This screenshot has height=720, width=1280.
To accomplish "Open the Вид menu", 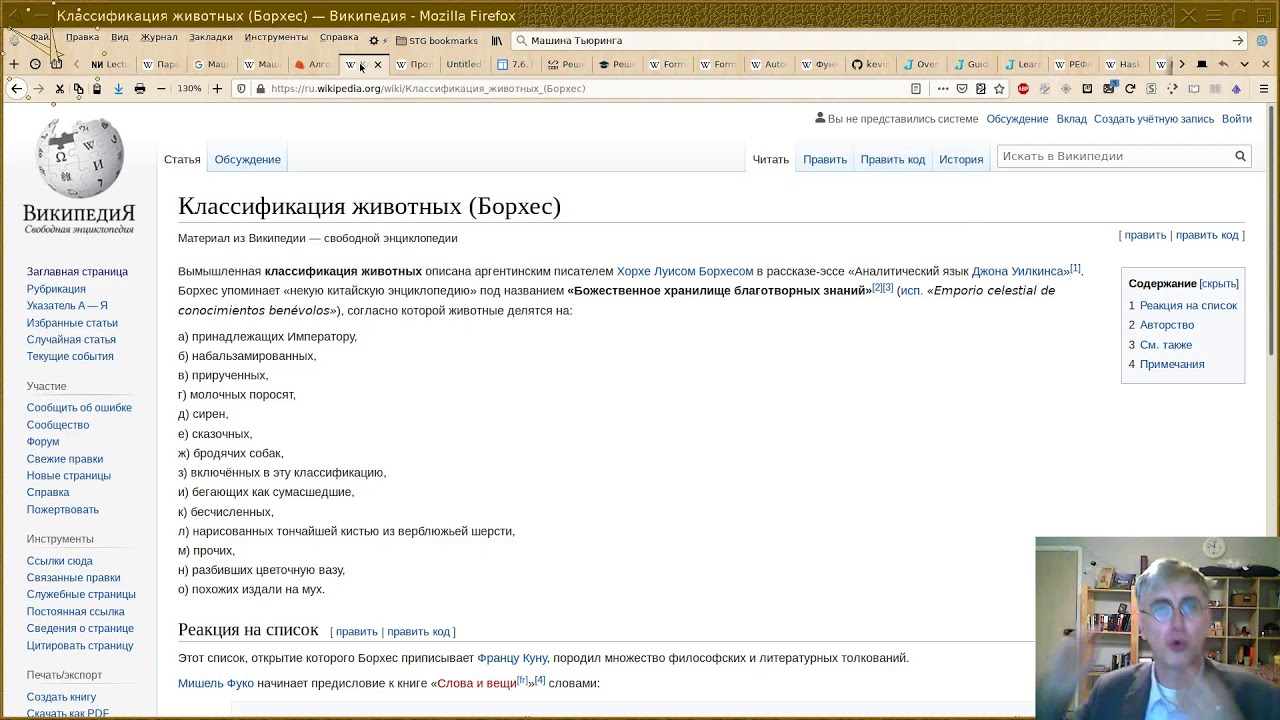I will [120, 37].
